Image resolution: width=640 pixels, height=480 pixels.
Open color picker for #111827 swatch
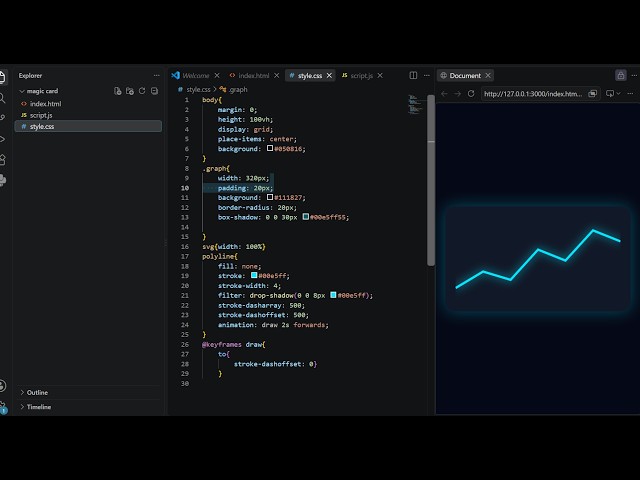point(270,197)
